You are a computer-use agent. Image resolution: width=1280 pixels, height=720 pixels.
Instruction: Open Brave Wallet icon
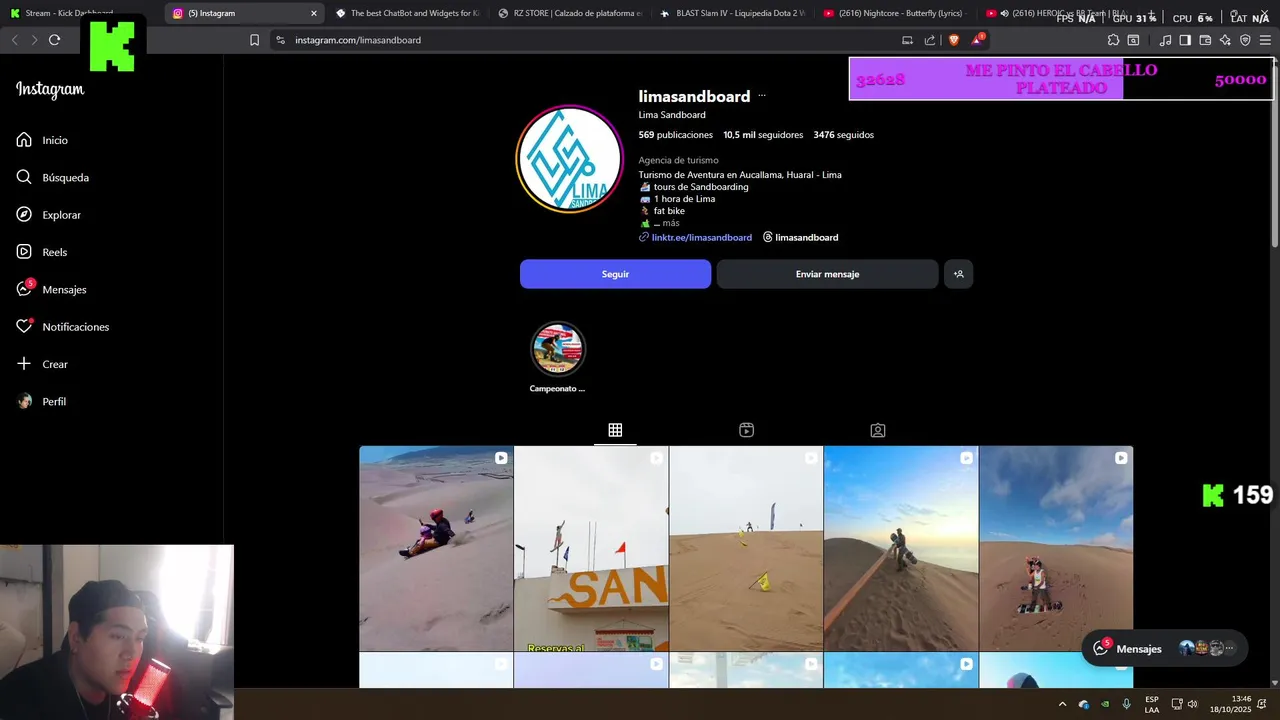tap(1205, 40)
